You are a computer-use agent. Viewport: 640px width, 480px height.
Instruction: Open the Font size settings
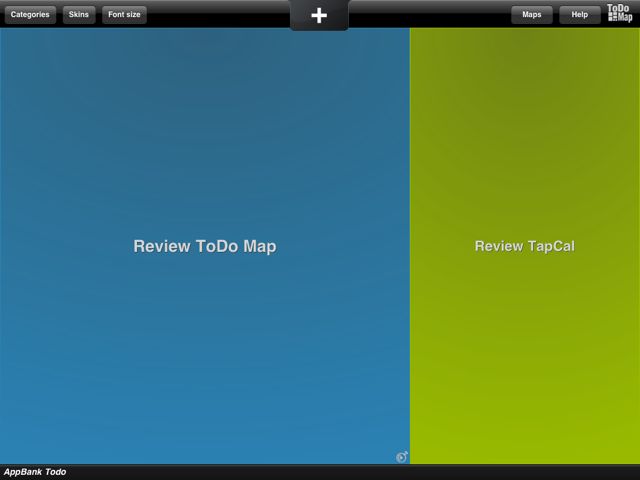124,15
